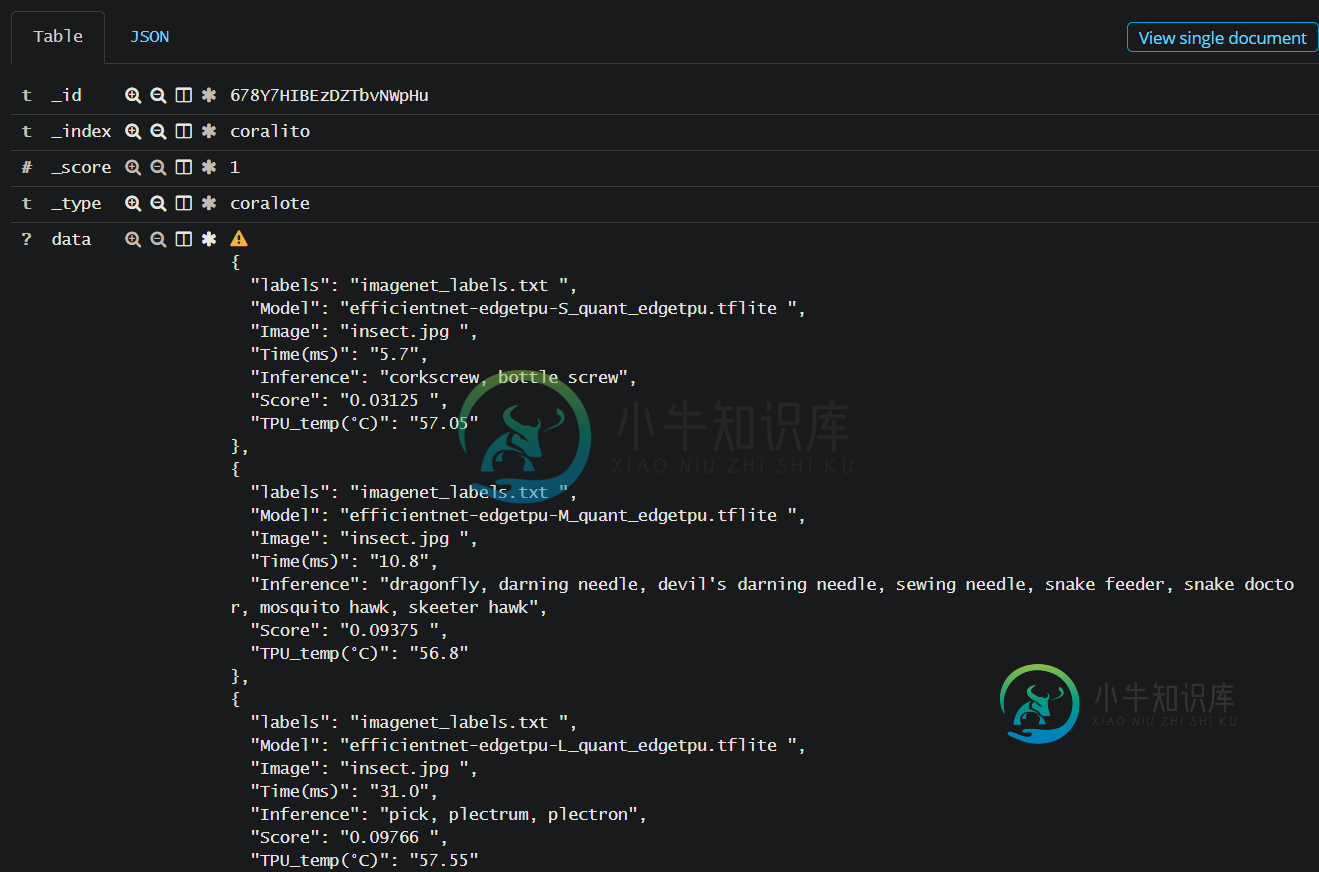Filter out value on _id row

158,95
